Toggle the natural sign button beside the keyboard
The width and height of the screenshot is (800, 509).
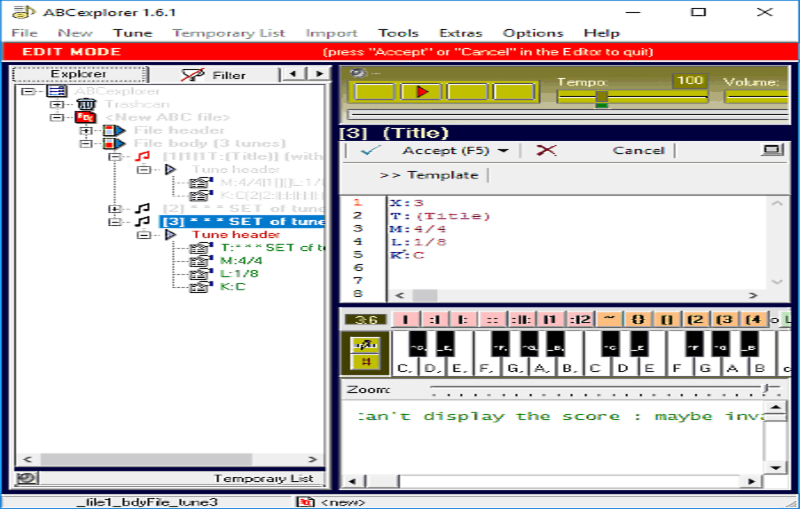pyautogui.click(x=365, y=362)
